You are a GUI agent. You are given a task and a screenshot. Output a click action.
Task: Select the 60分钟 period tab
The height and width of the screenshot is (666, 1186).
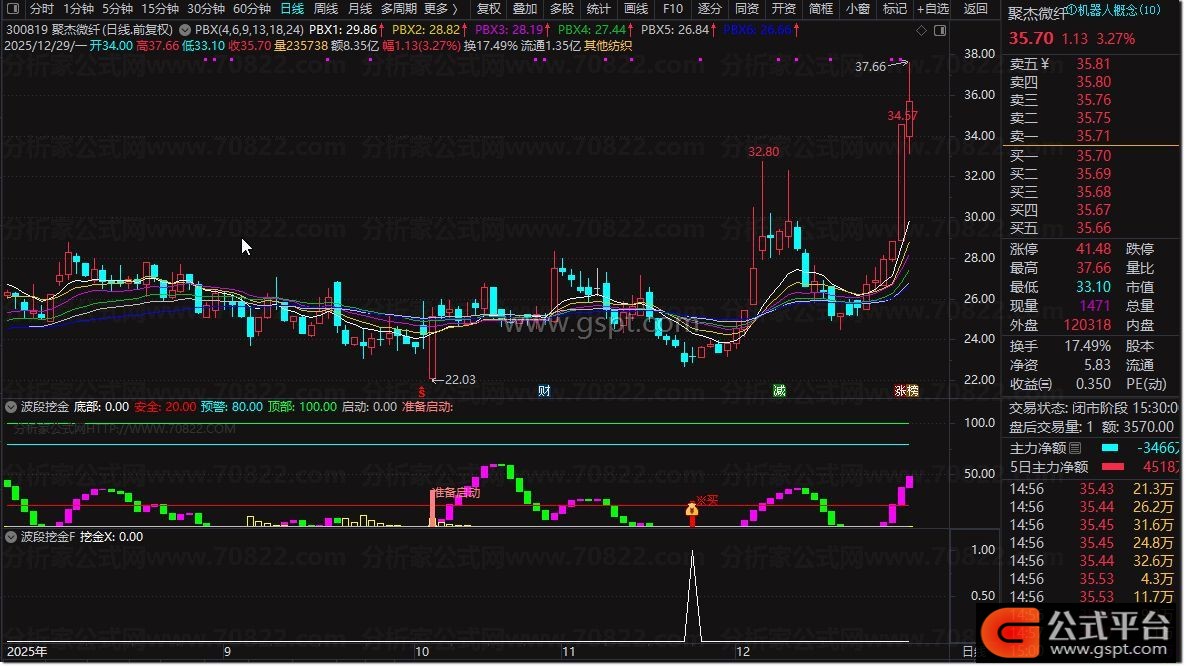coord(252,9)
